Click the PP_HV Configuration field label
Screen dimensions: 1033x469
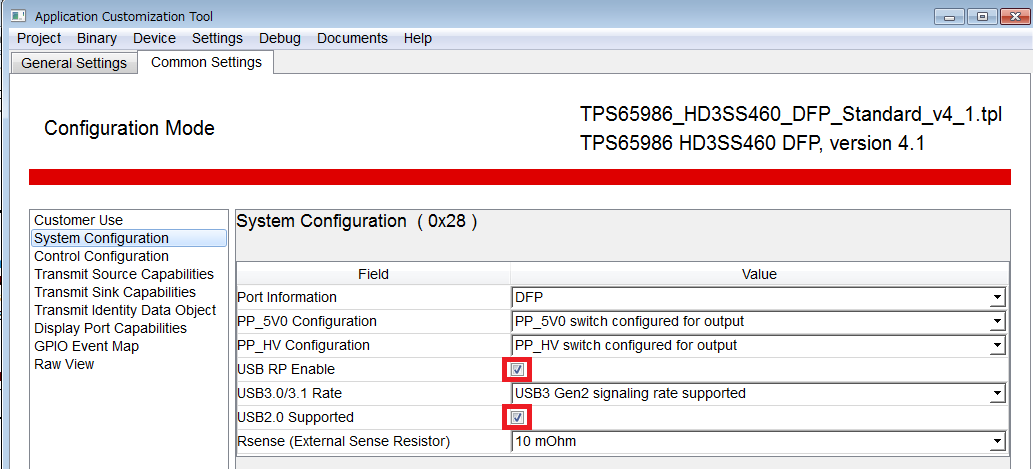coord(303,345)
